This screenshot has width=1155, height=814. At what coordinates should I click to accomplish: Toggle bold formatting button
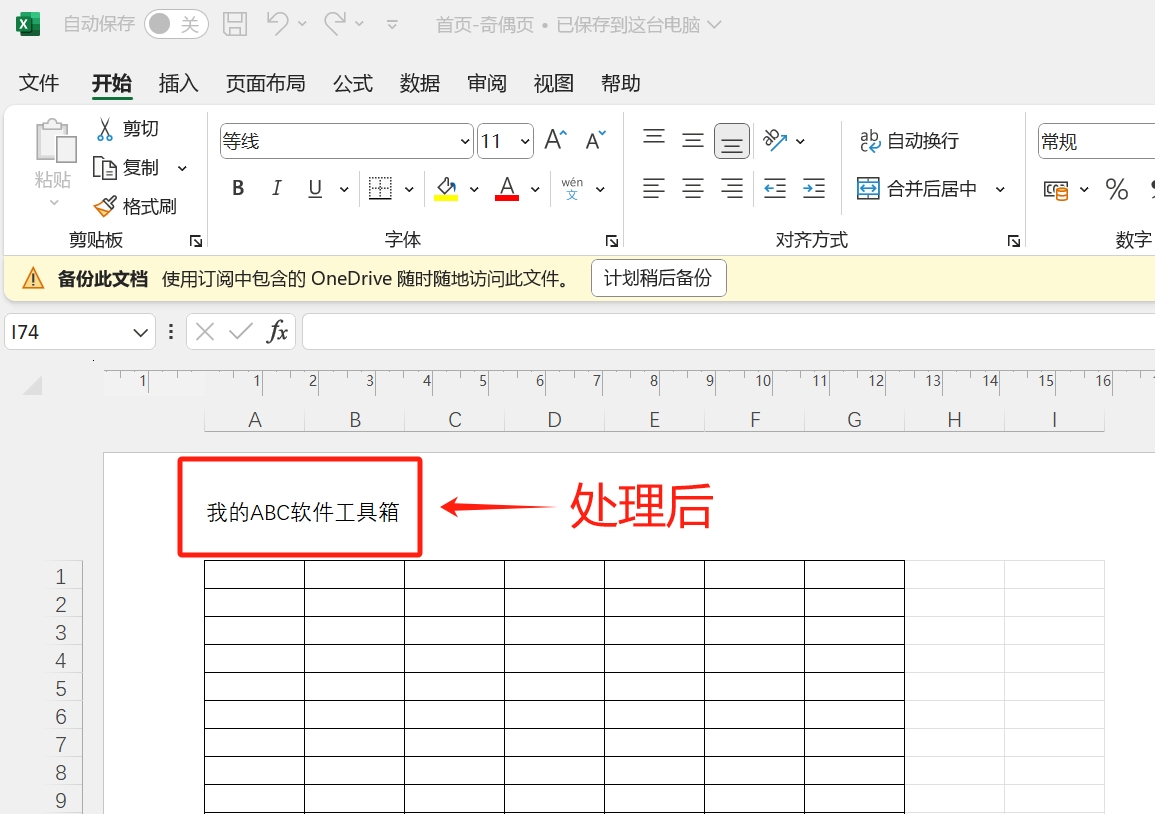[238, 188]
